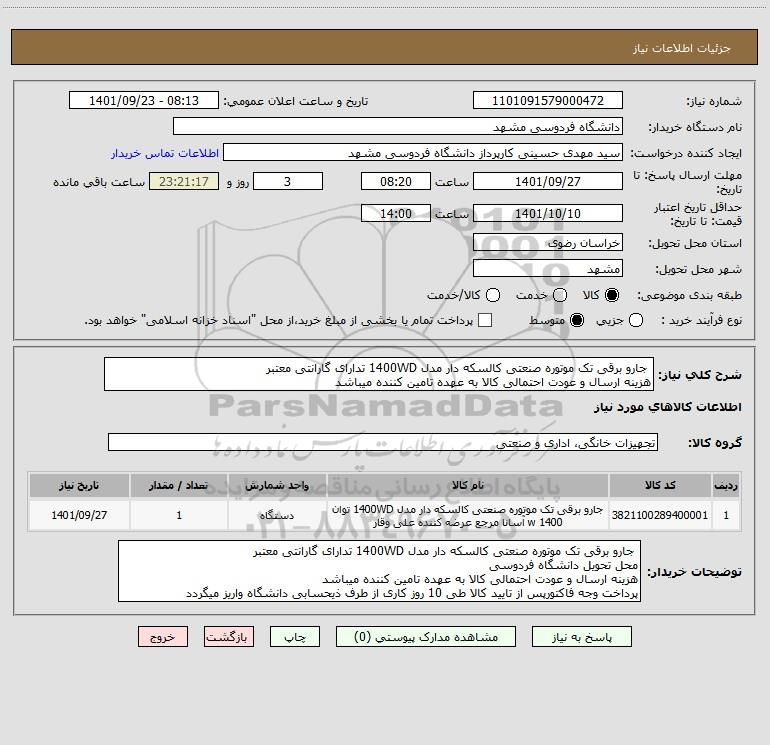770x745 pixels.
Task: Click the goods group field تجهیزات خانگی، اداری و صنعتی
Action: 383,442
